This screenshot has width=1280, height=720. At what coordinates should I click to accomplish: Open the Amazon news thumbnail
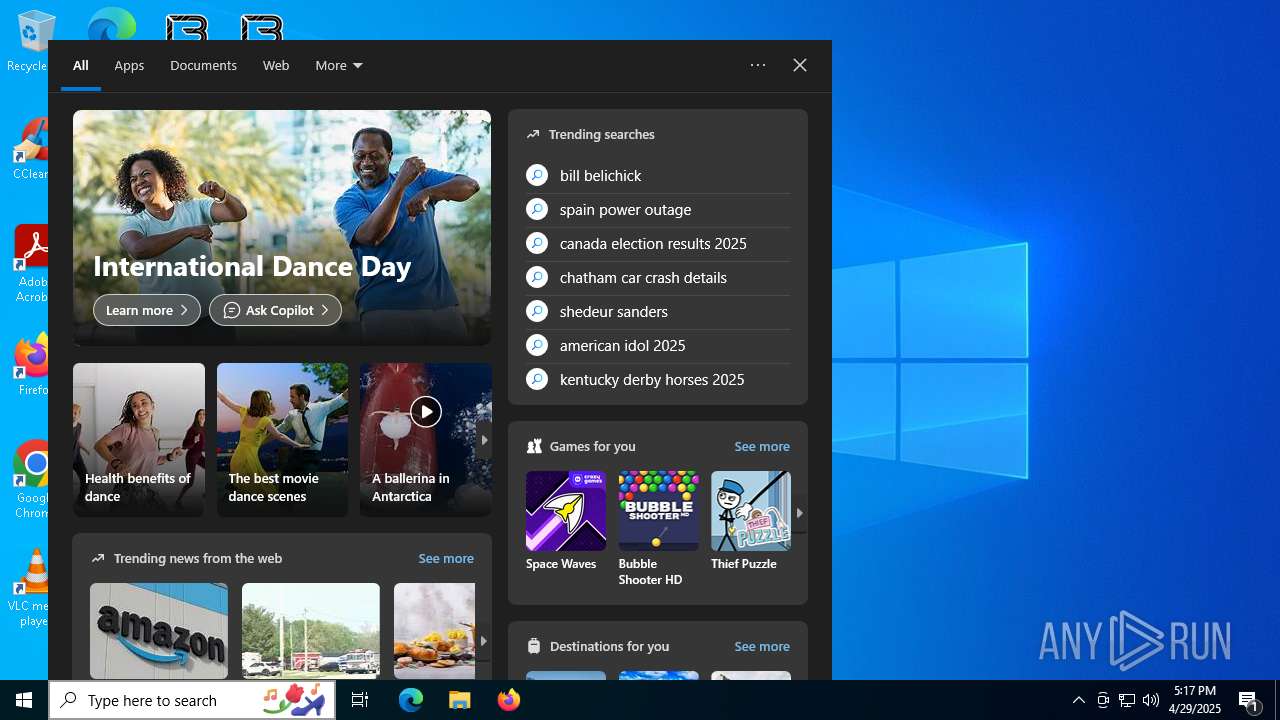159,631
